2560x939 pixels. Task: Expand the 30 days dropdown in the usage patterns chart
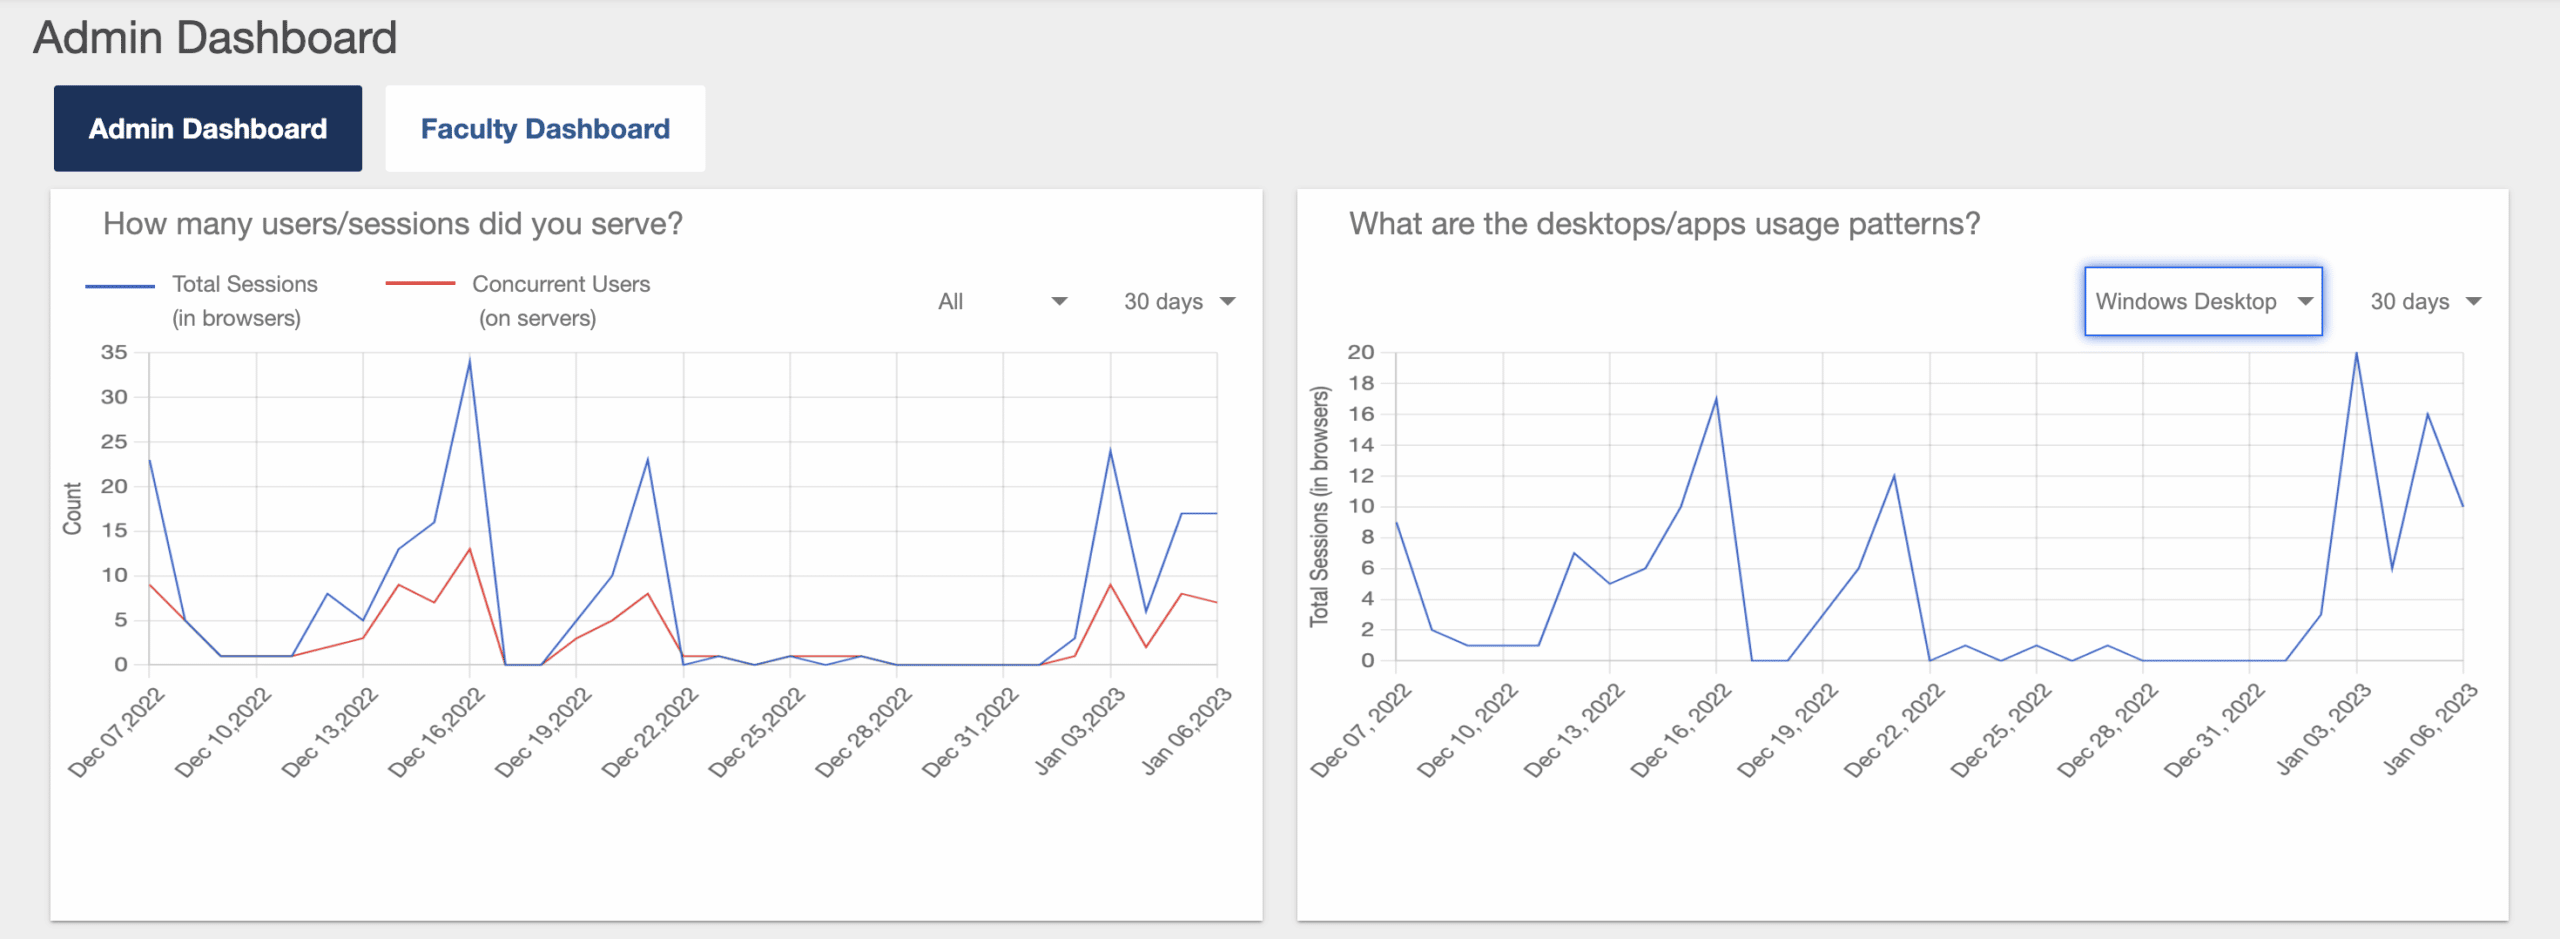pos(2425,301)
